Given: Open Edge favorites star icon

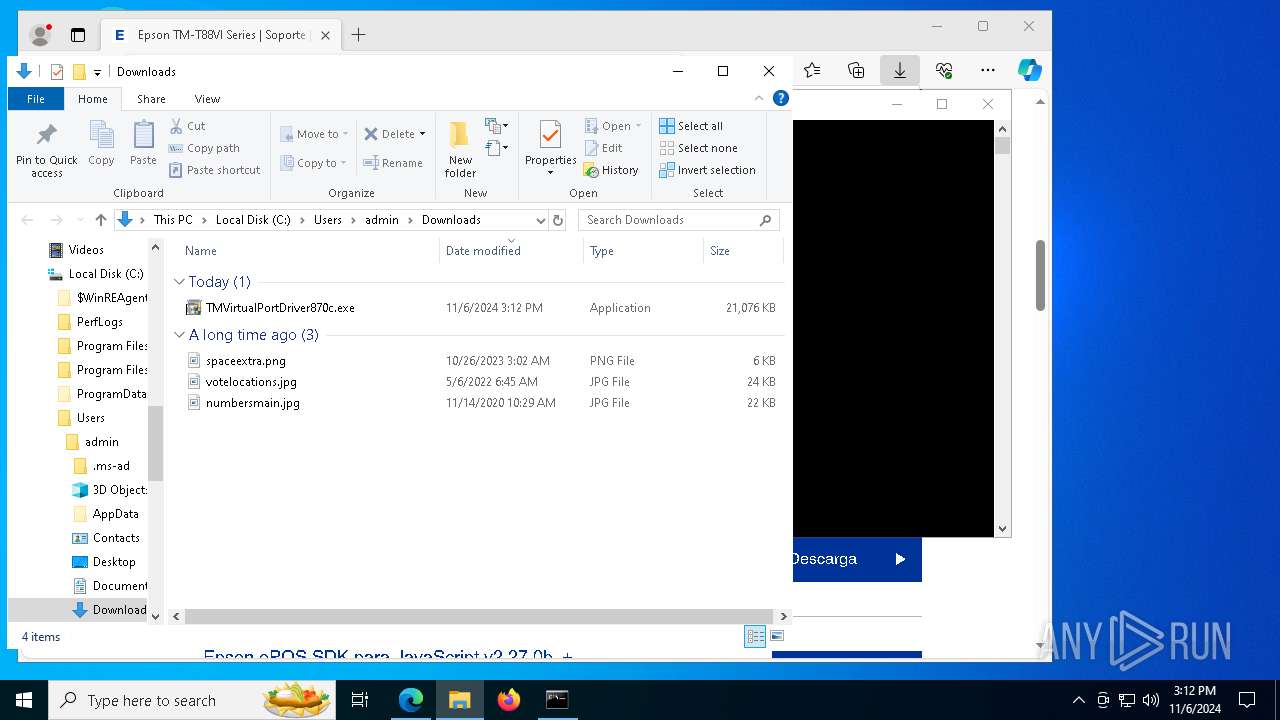Looking at the screenshot, I should tap(812, 70).
